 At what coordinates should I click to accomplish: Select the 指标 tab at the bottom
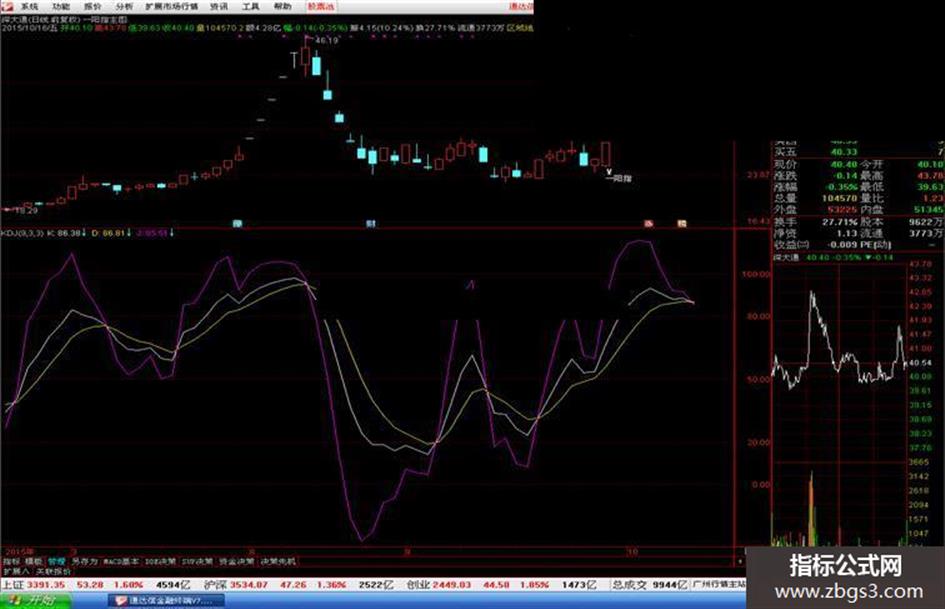pyautogui.click(x=11, y=561)
